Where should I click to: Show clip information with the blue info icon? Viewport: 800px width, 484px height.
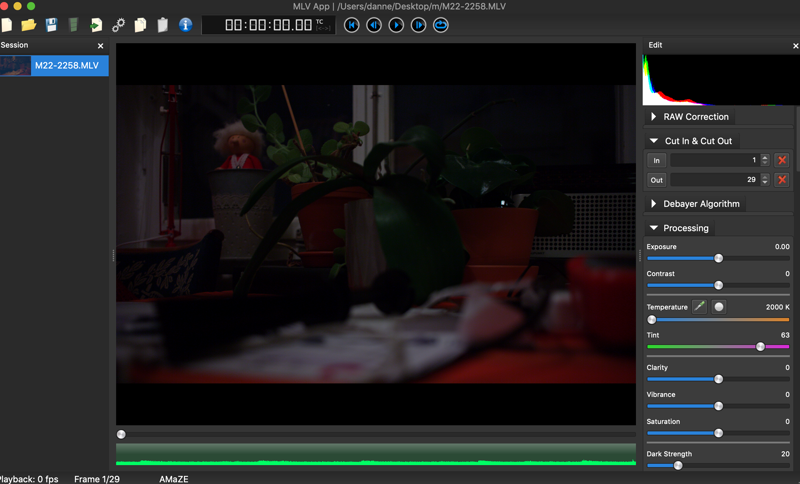(186, 25)
